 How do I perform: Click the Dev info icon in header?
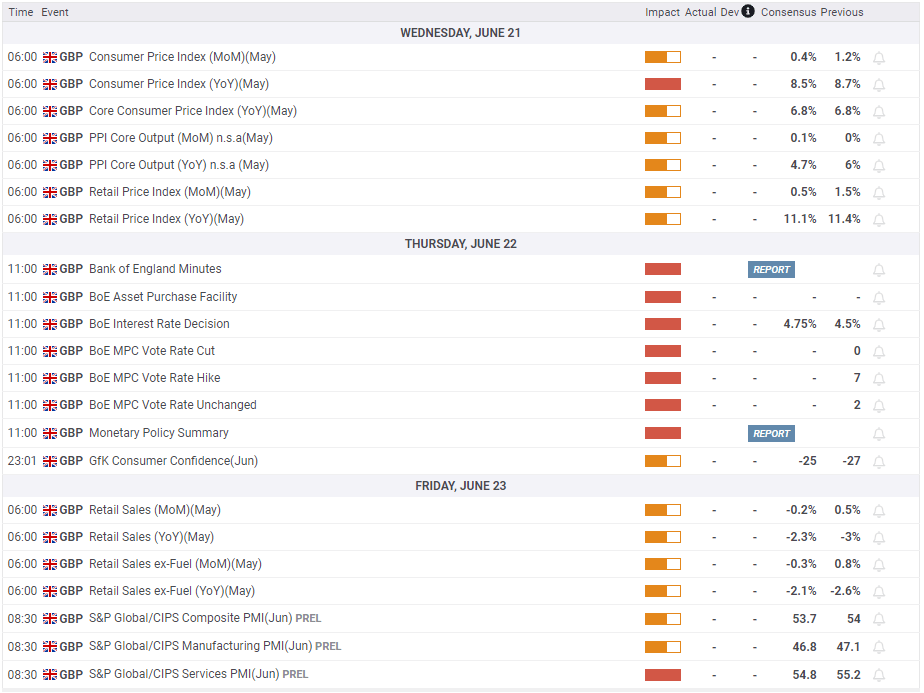748,12
